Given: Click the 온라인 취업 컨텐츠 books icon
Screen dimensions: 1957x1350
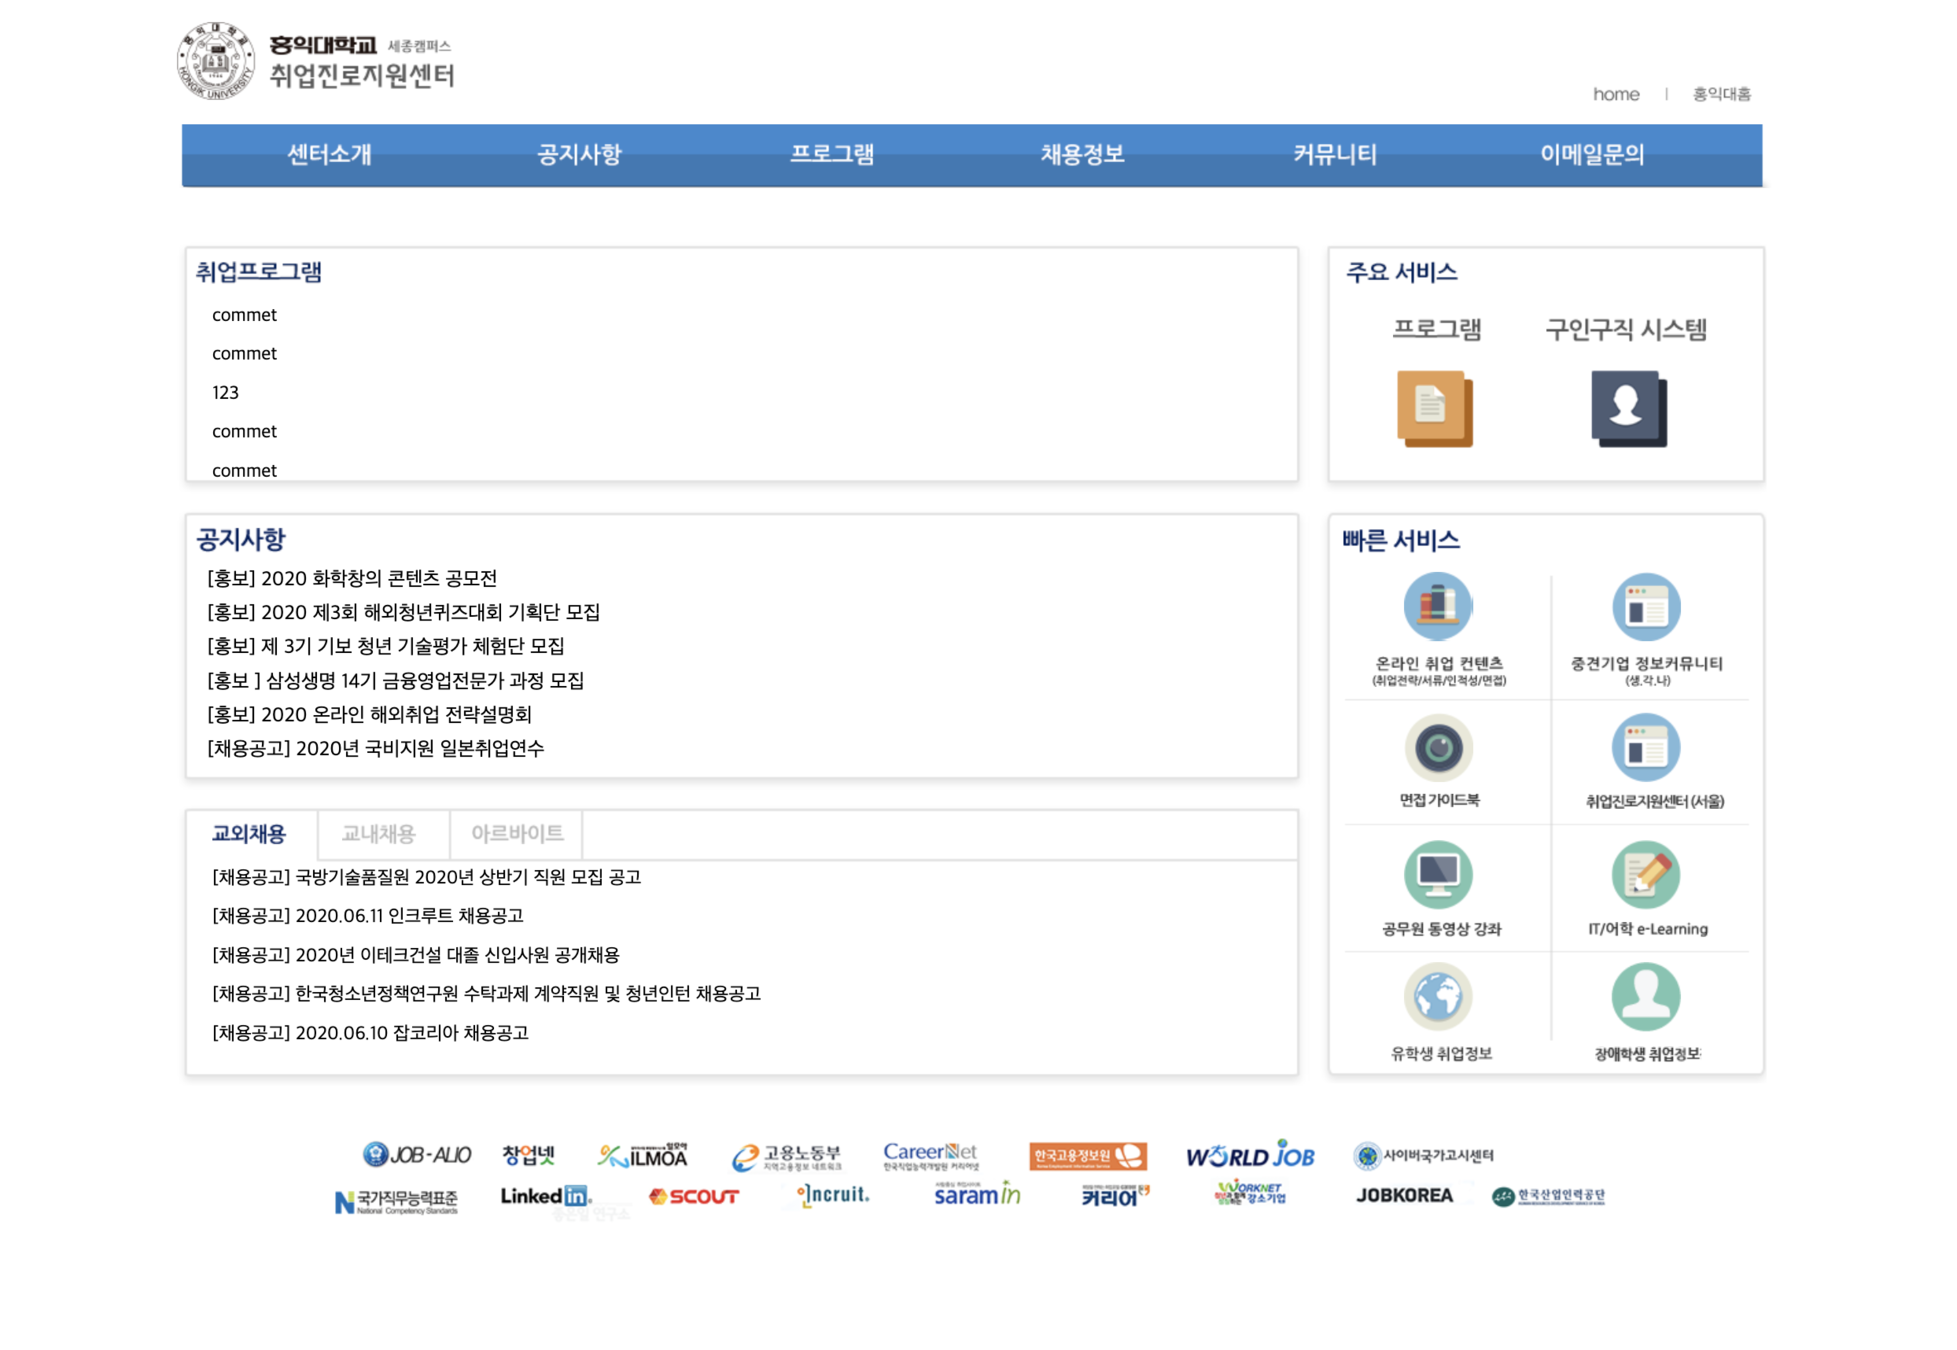Looking at the screenshot, I should (1437, 606).
